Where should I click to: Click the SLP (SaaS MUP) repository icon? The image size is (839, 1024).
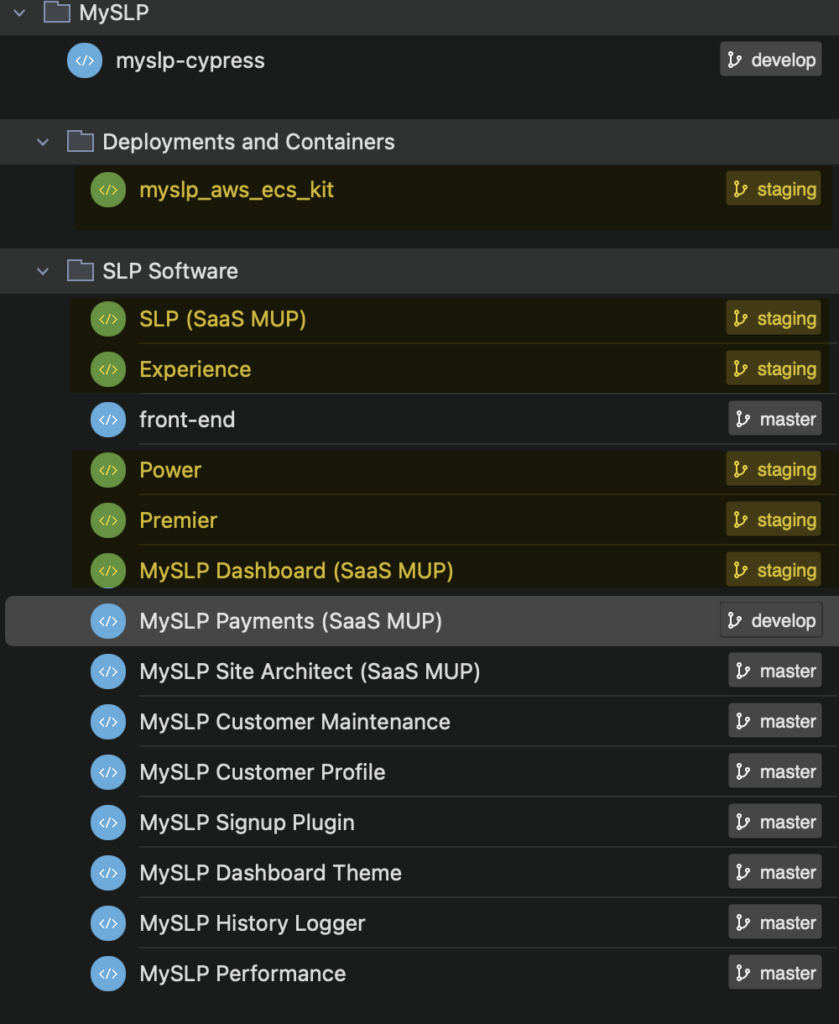[108, 319]
